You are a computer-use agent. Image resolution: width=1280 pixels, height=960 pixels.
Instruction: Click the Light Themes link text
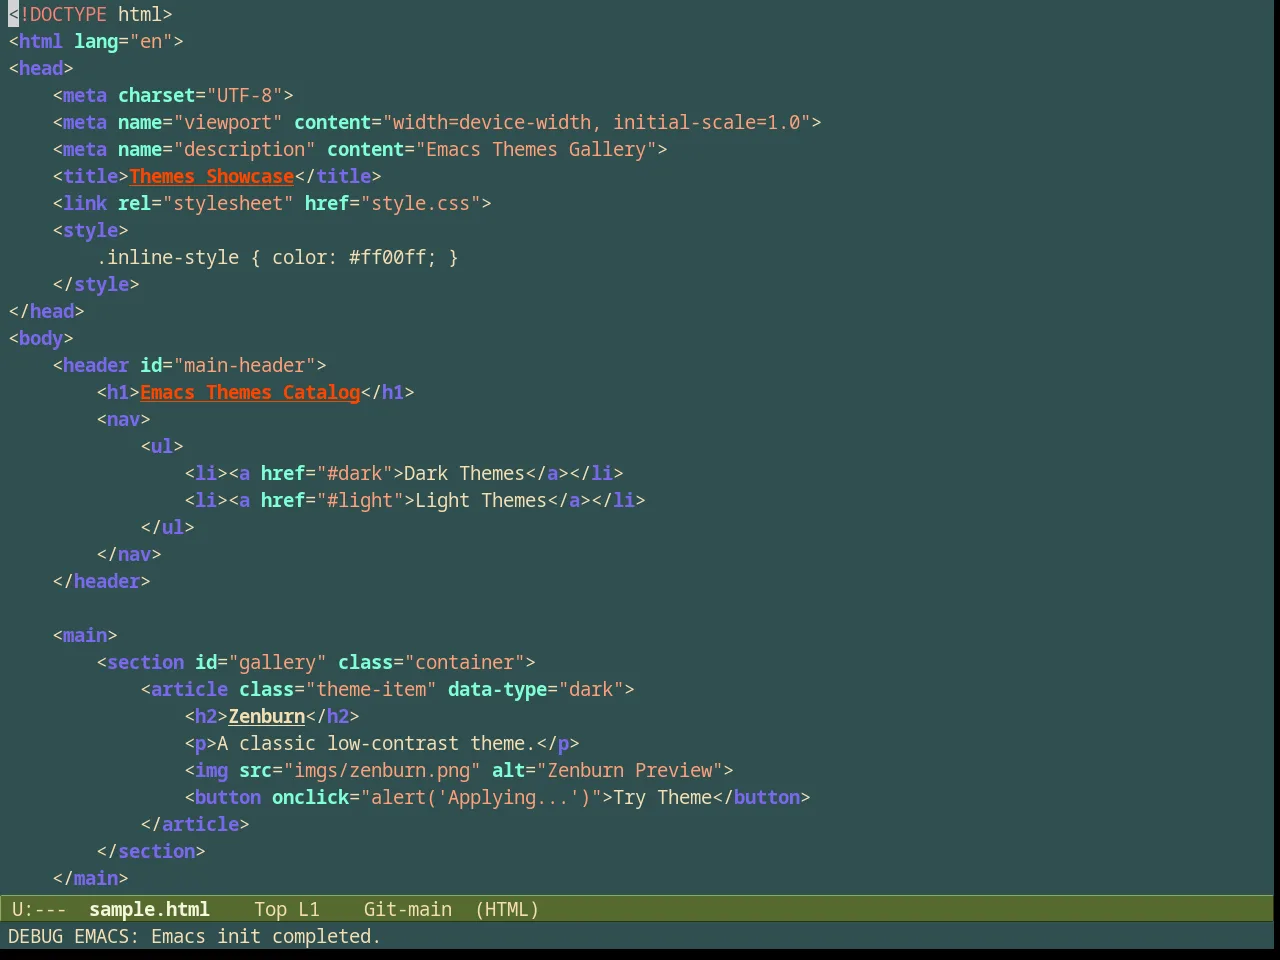click(481, 500)
